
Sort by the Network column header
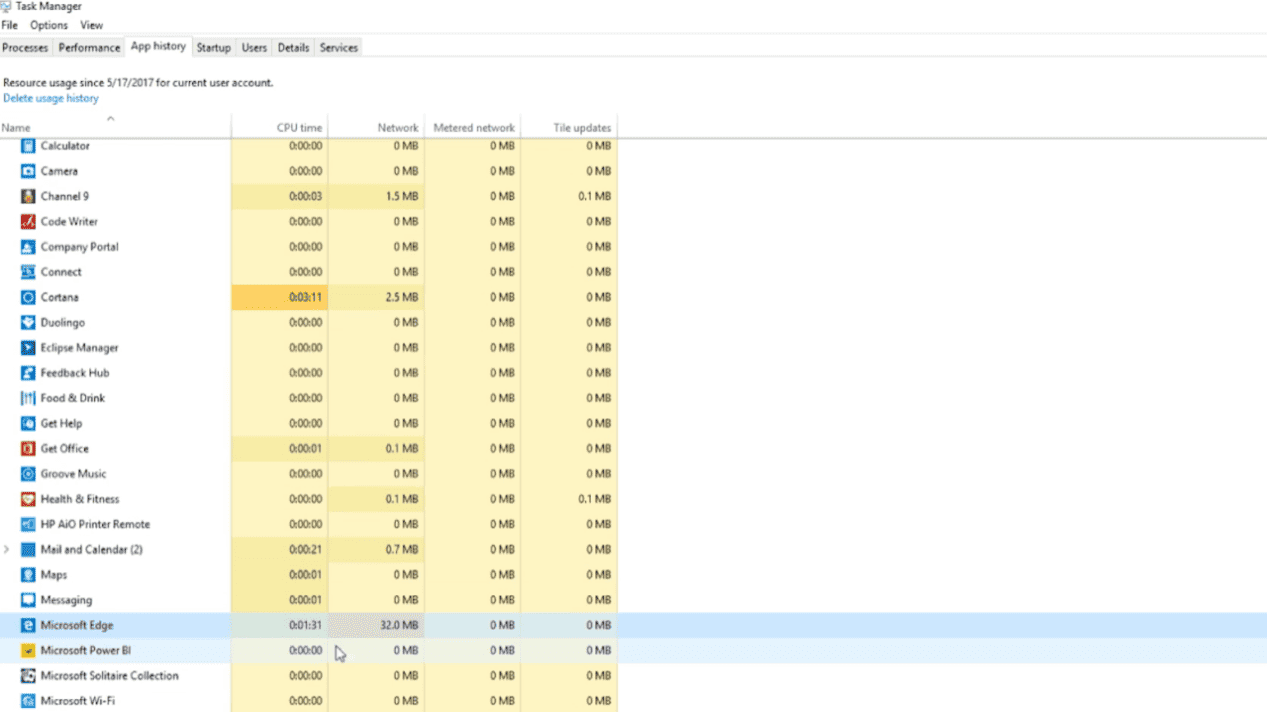(x=397, y=128)
